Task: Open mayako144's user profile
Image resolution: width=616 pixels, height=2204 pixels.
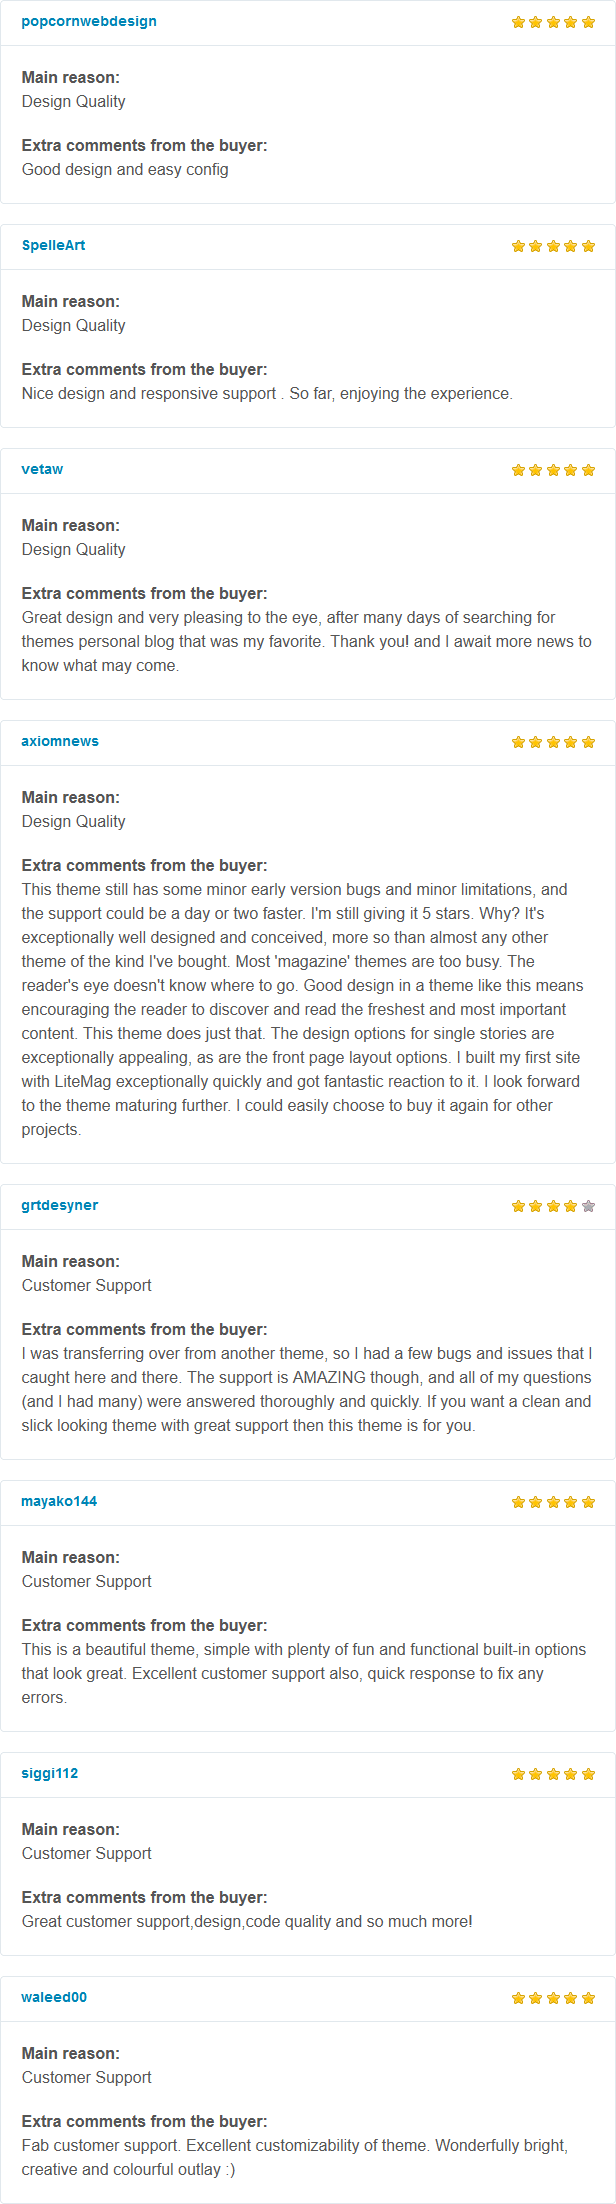Action: click(x=59, y=1501)
